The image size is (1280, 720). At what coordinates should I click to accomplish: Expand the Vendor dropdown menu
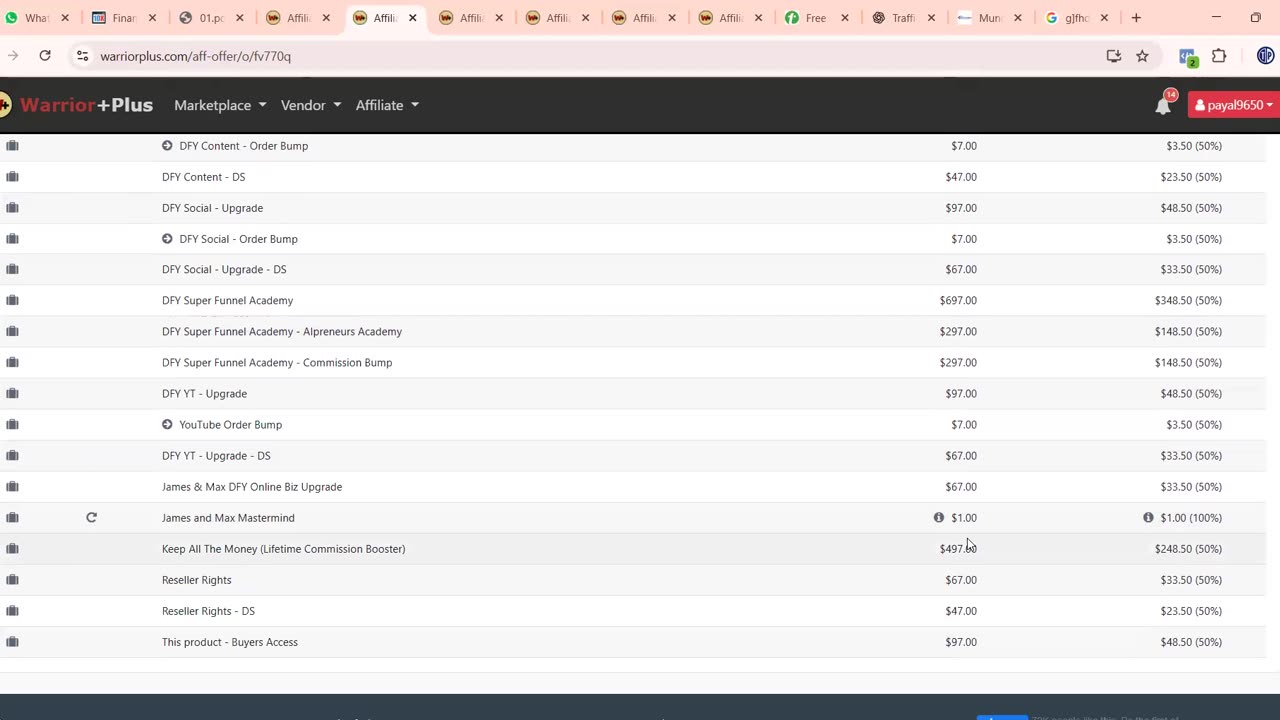click(311, 105)
